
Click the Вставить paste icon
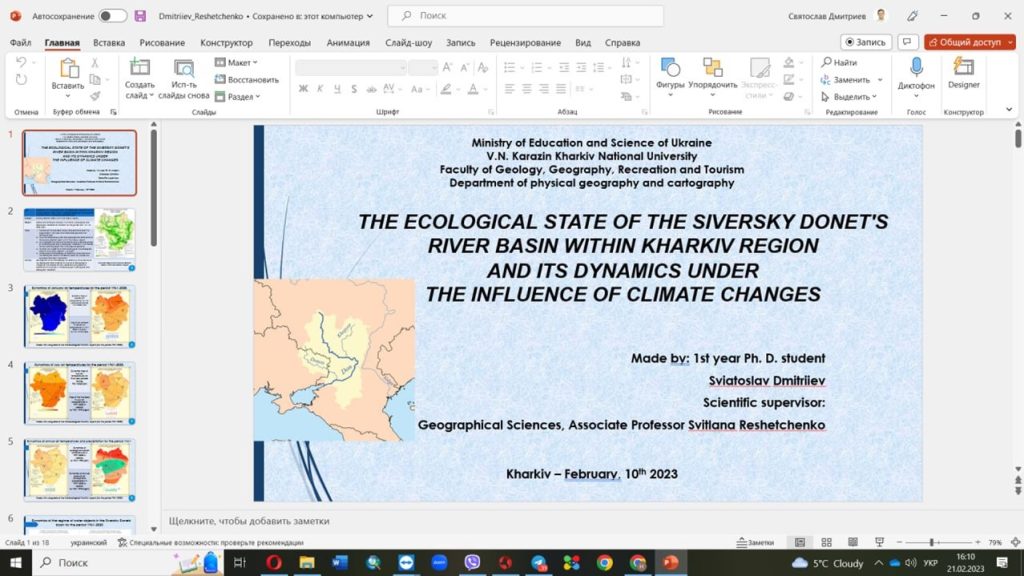68,68
